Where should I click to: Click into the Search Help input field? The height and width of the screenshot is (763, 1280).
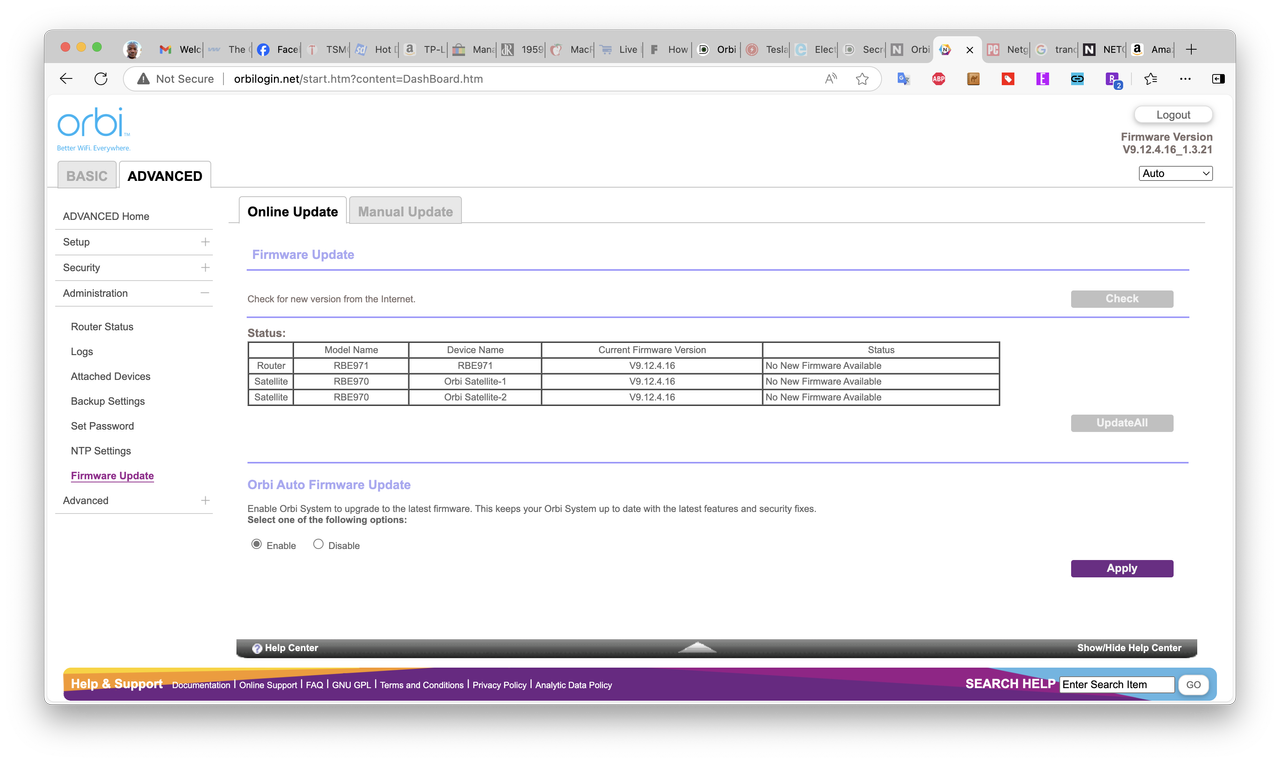1117,684
